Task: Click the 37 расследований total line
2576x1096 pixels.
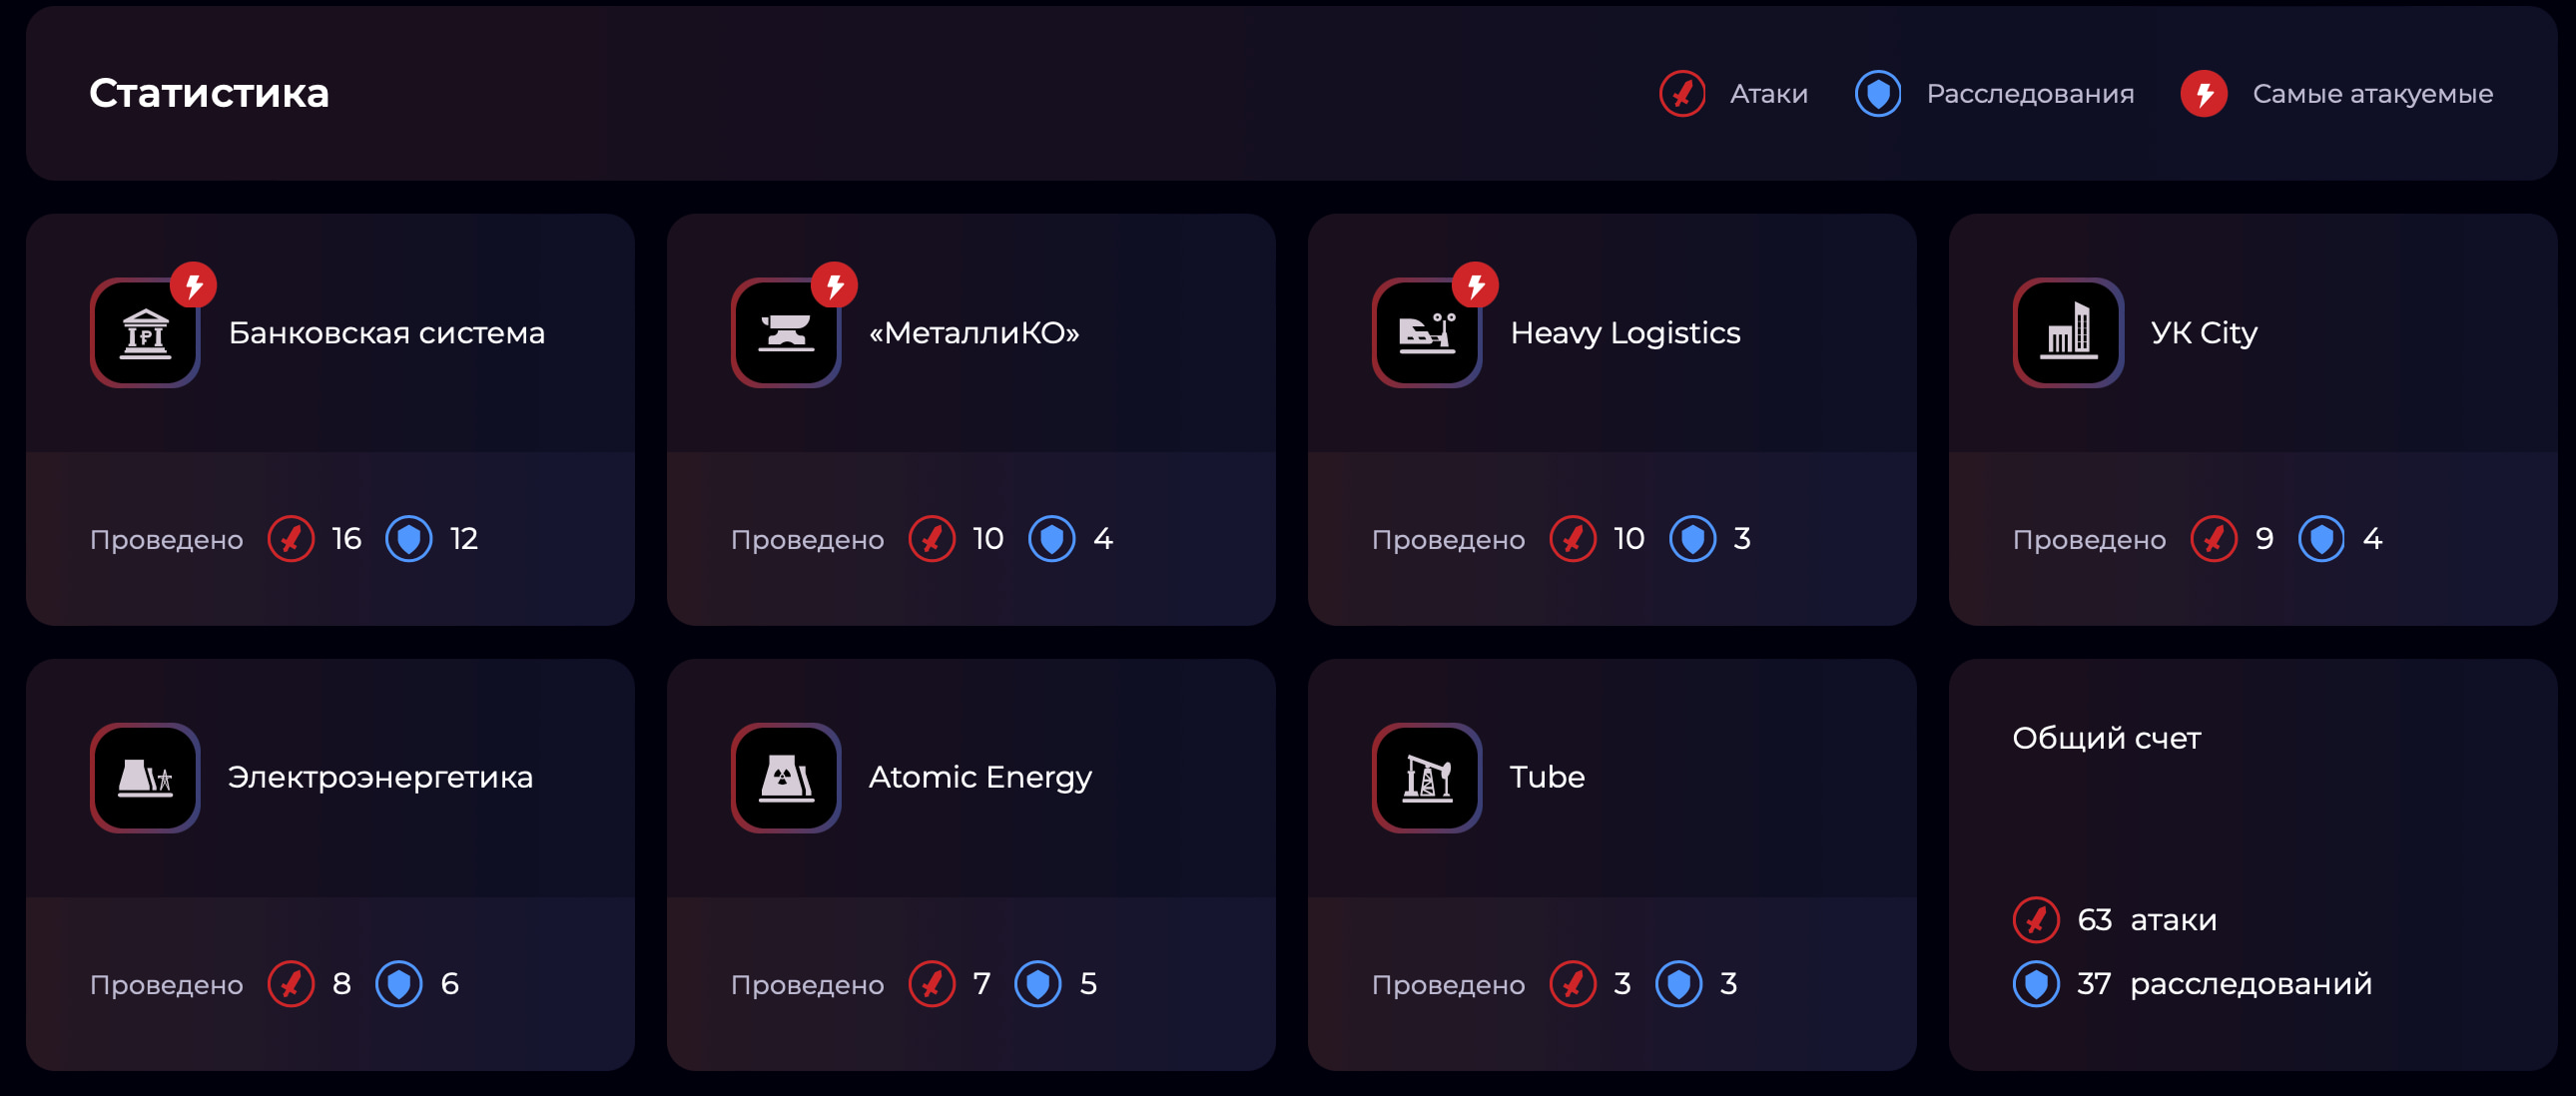Action: coord(2223,984)
